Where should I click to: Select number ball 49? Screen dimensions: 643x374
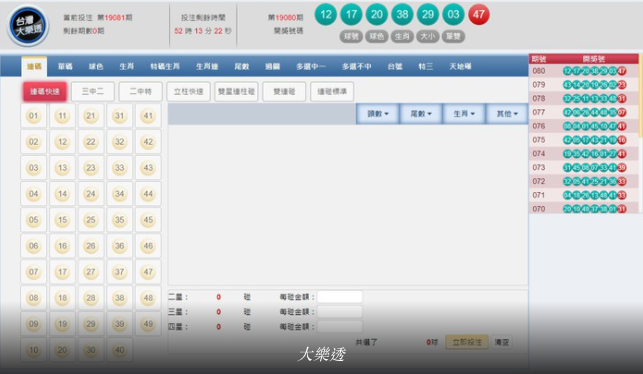(x=148, y=324)
